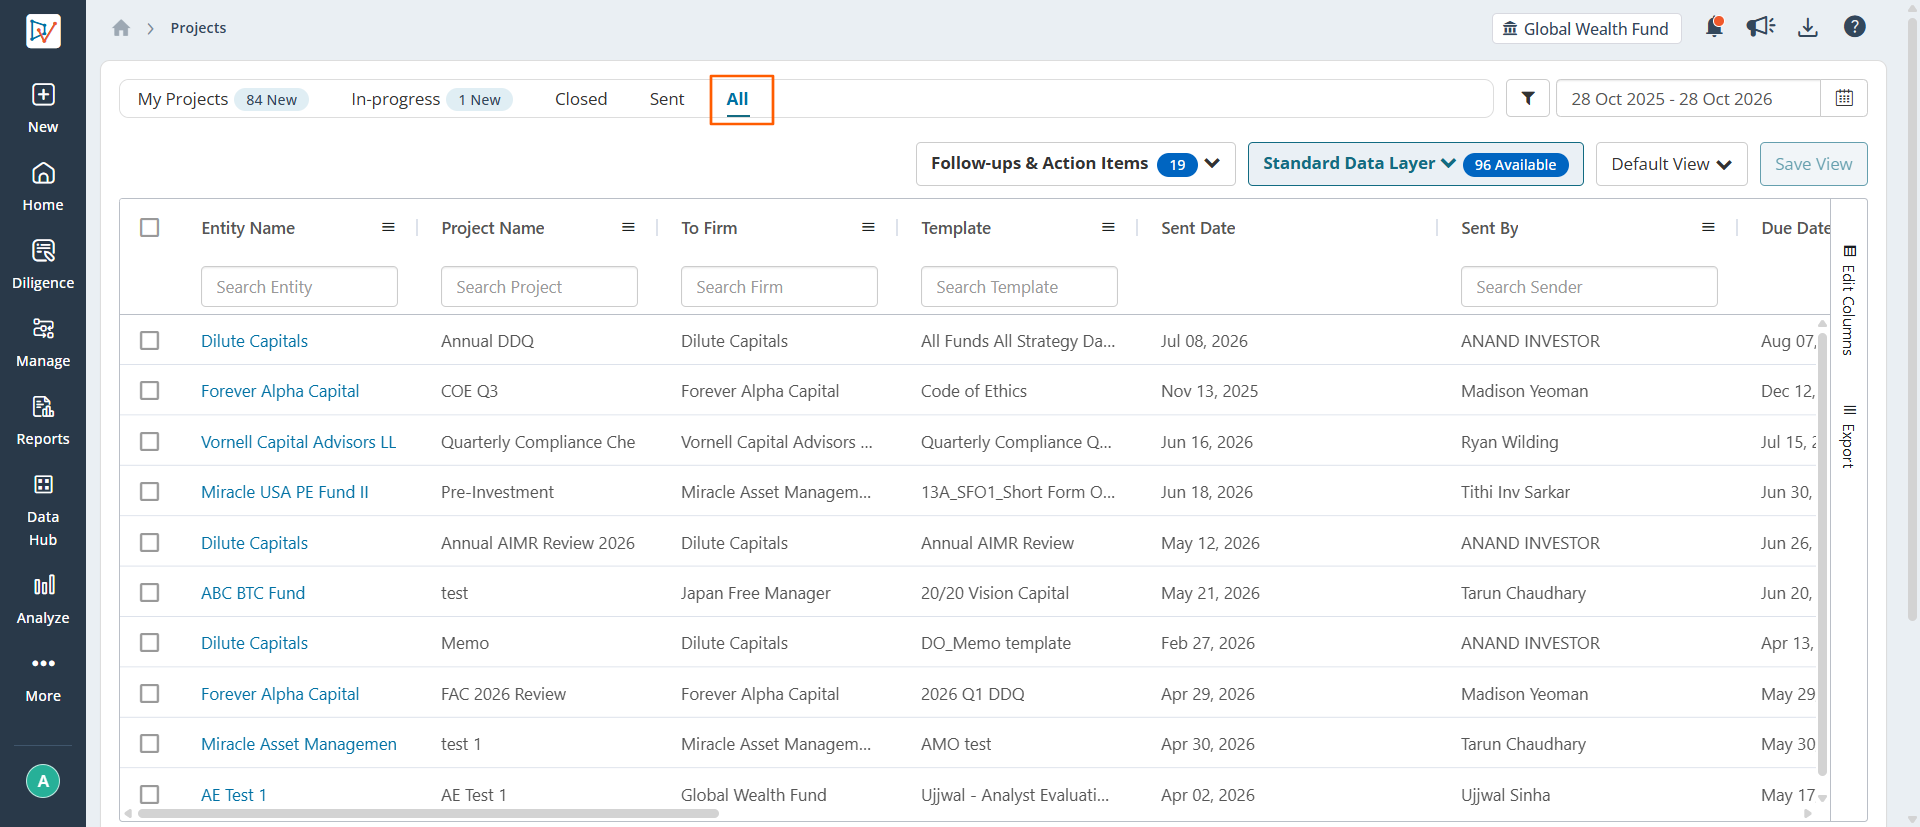Click the Save View button
The width and height of the screenshot is (1920, 827).
click(1813, 164)
